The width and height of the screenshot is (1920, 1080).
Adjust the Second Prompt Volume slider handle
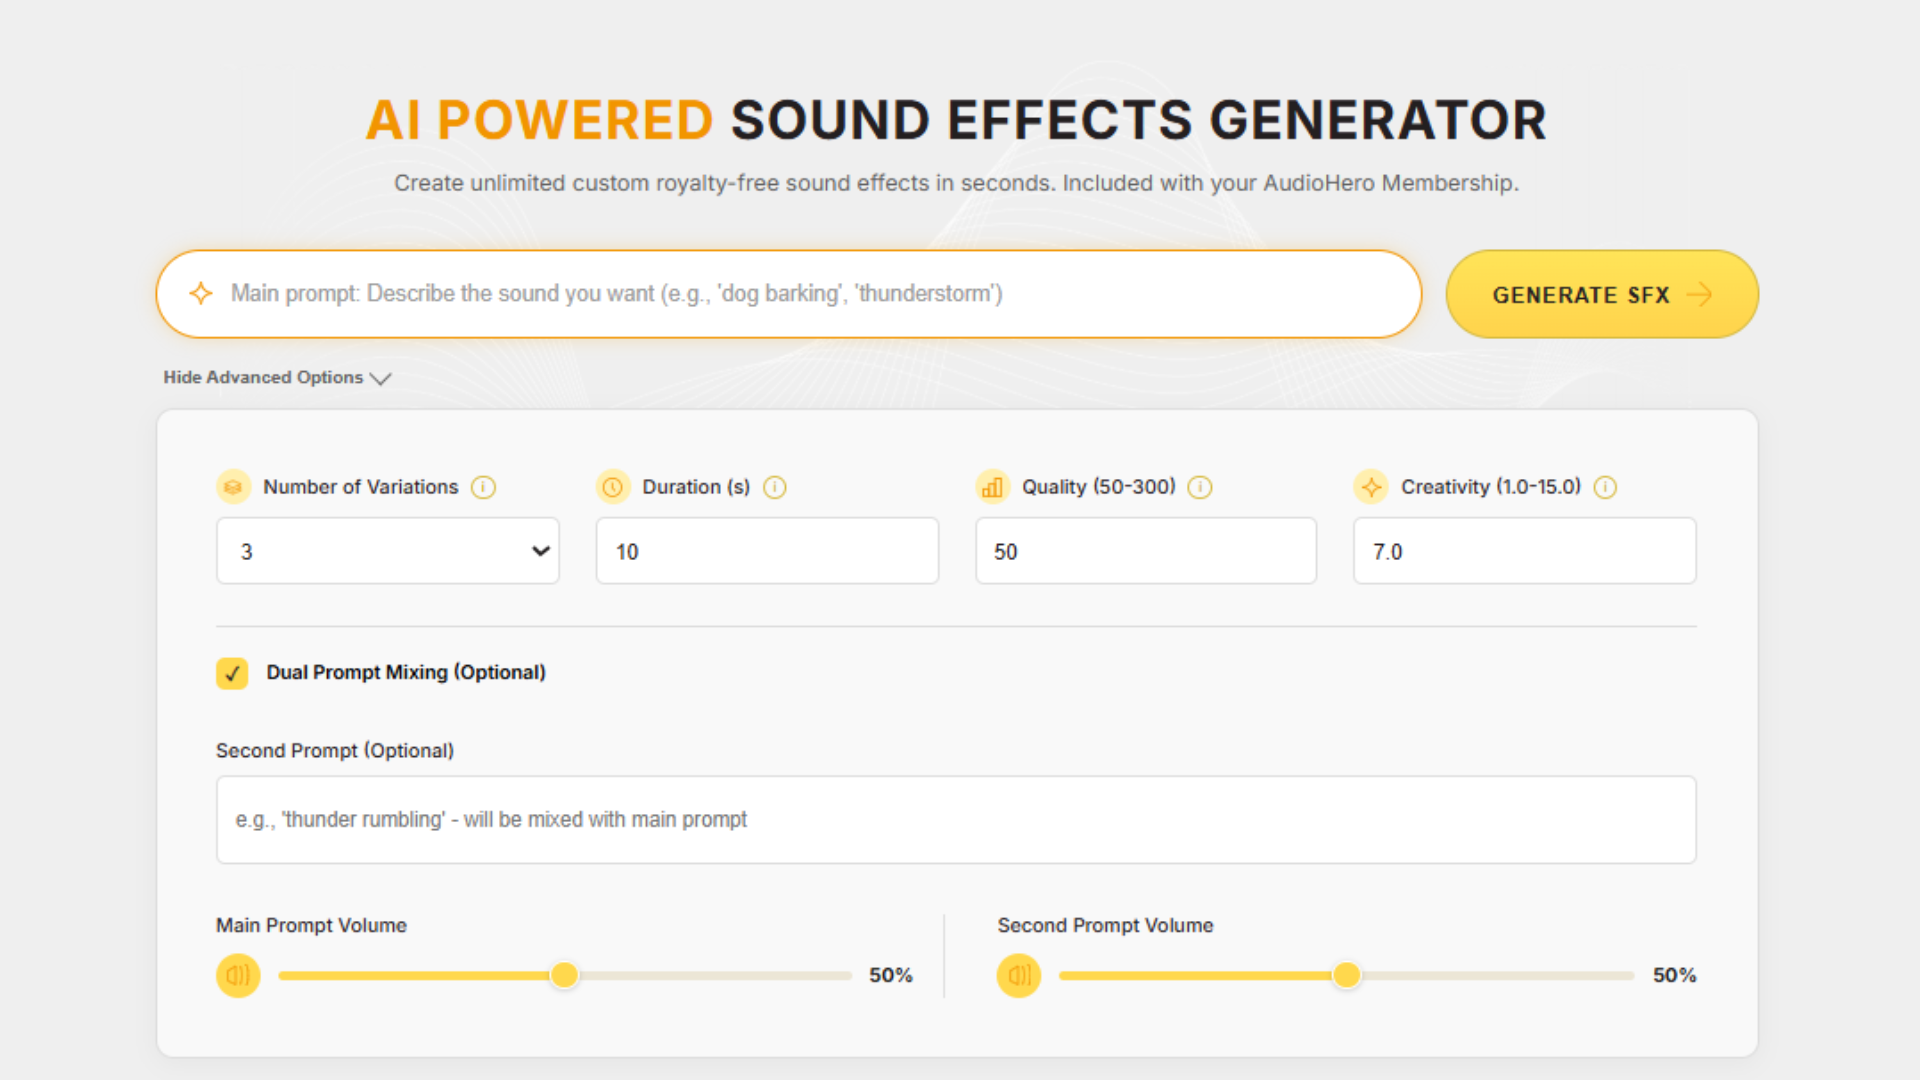1347,975
